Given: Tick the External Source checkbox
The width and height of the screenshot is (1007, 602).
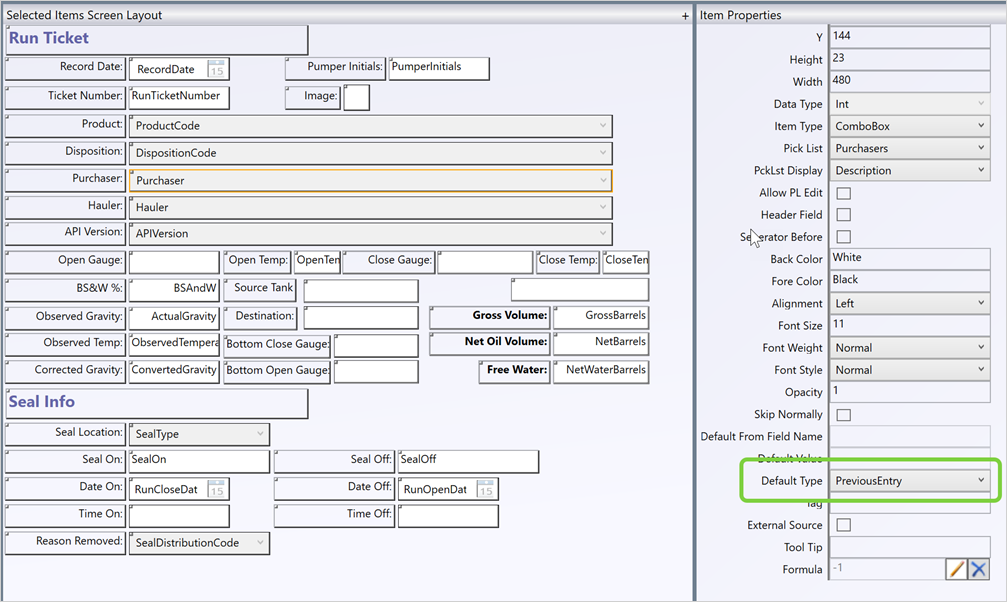Looking at the screenshot, I should [843, 525].
